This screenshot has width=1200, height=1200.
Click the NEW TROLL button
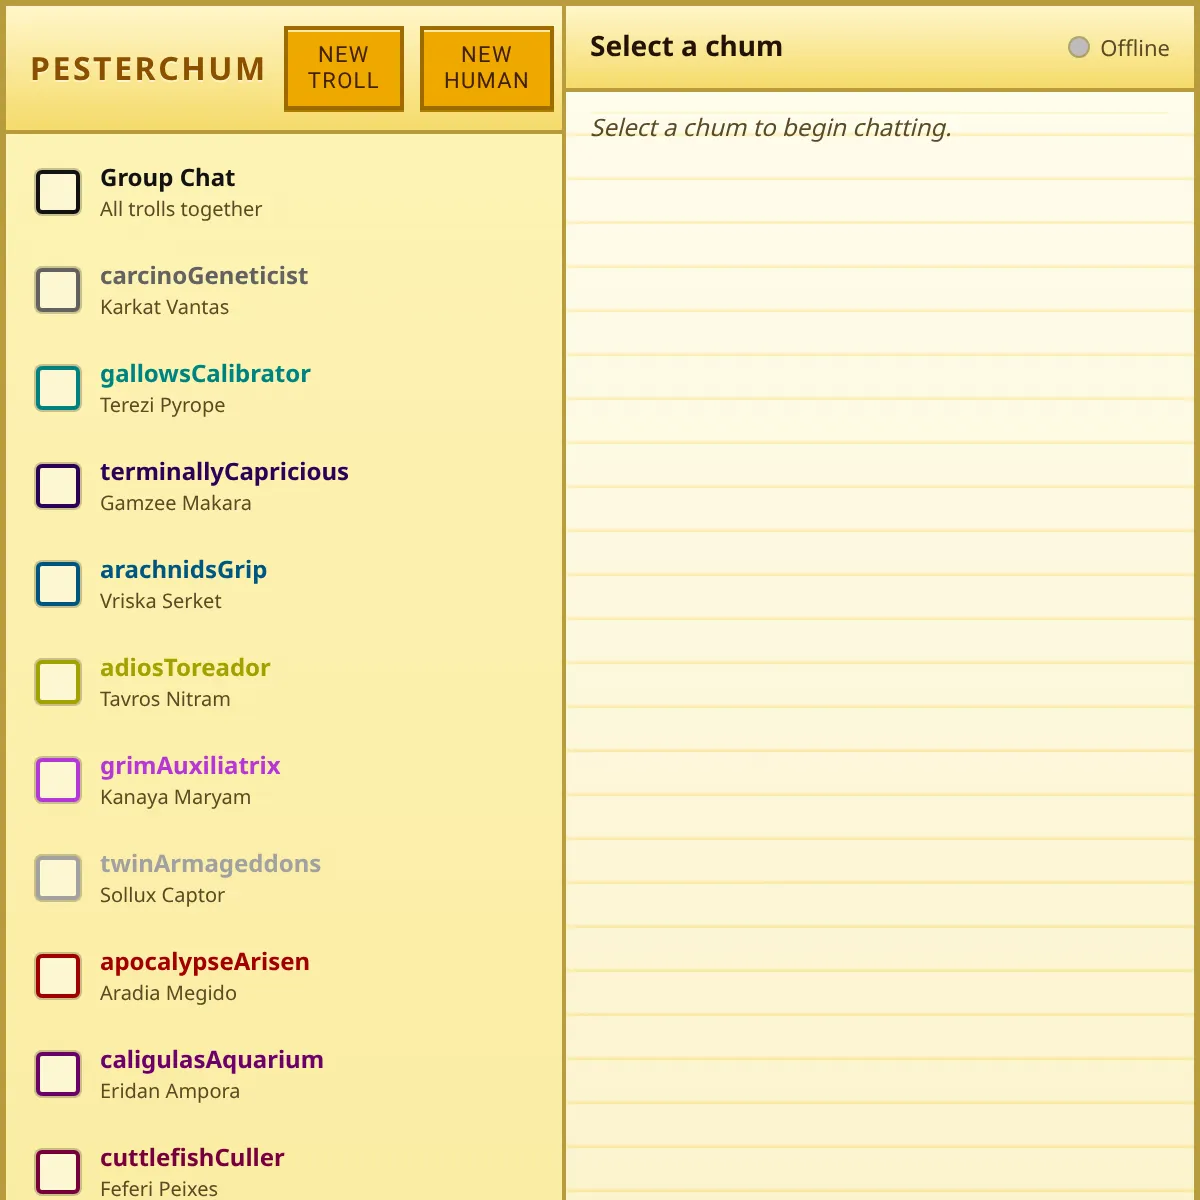pos(343,68)
